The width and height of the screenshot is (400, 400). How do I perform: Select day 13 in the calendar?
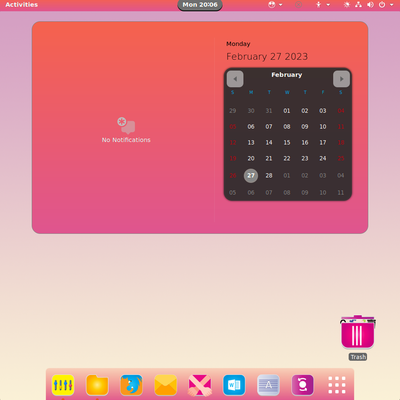click(x=251, y=143)
